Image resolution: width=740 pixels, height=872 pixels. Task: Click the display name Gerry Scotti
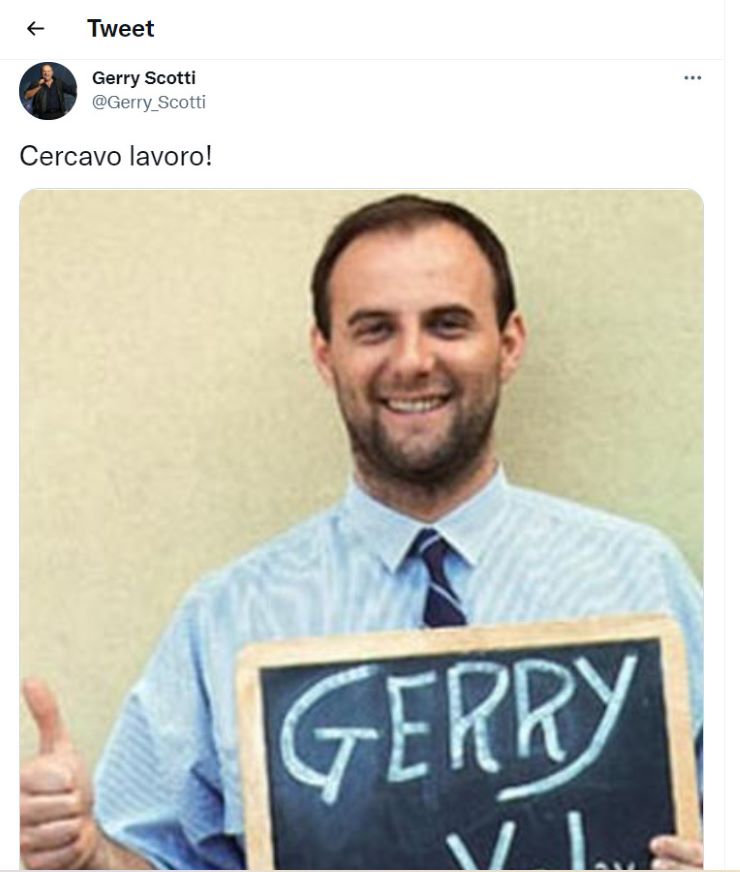tap(143, 78)
